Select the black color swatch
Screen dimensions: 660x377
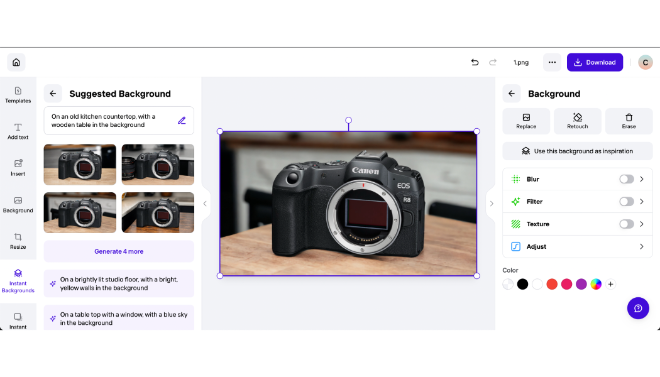point(522,284)
